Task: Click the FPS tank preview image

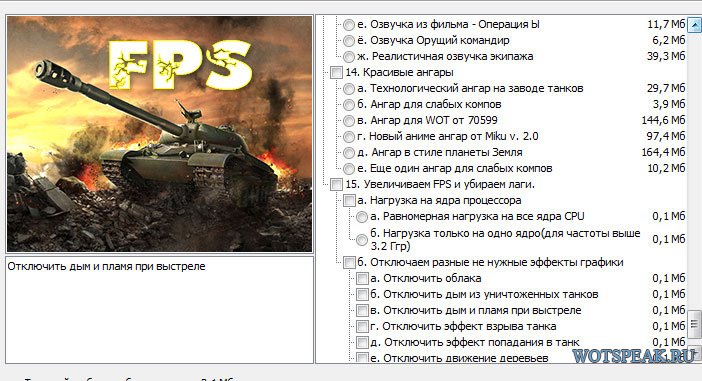Action: click(x=159, y=134)
